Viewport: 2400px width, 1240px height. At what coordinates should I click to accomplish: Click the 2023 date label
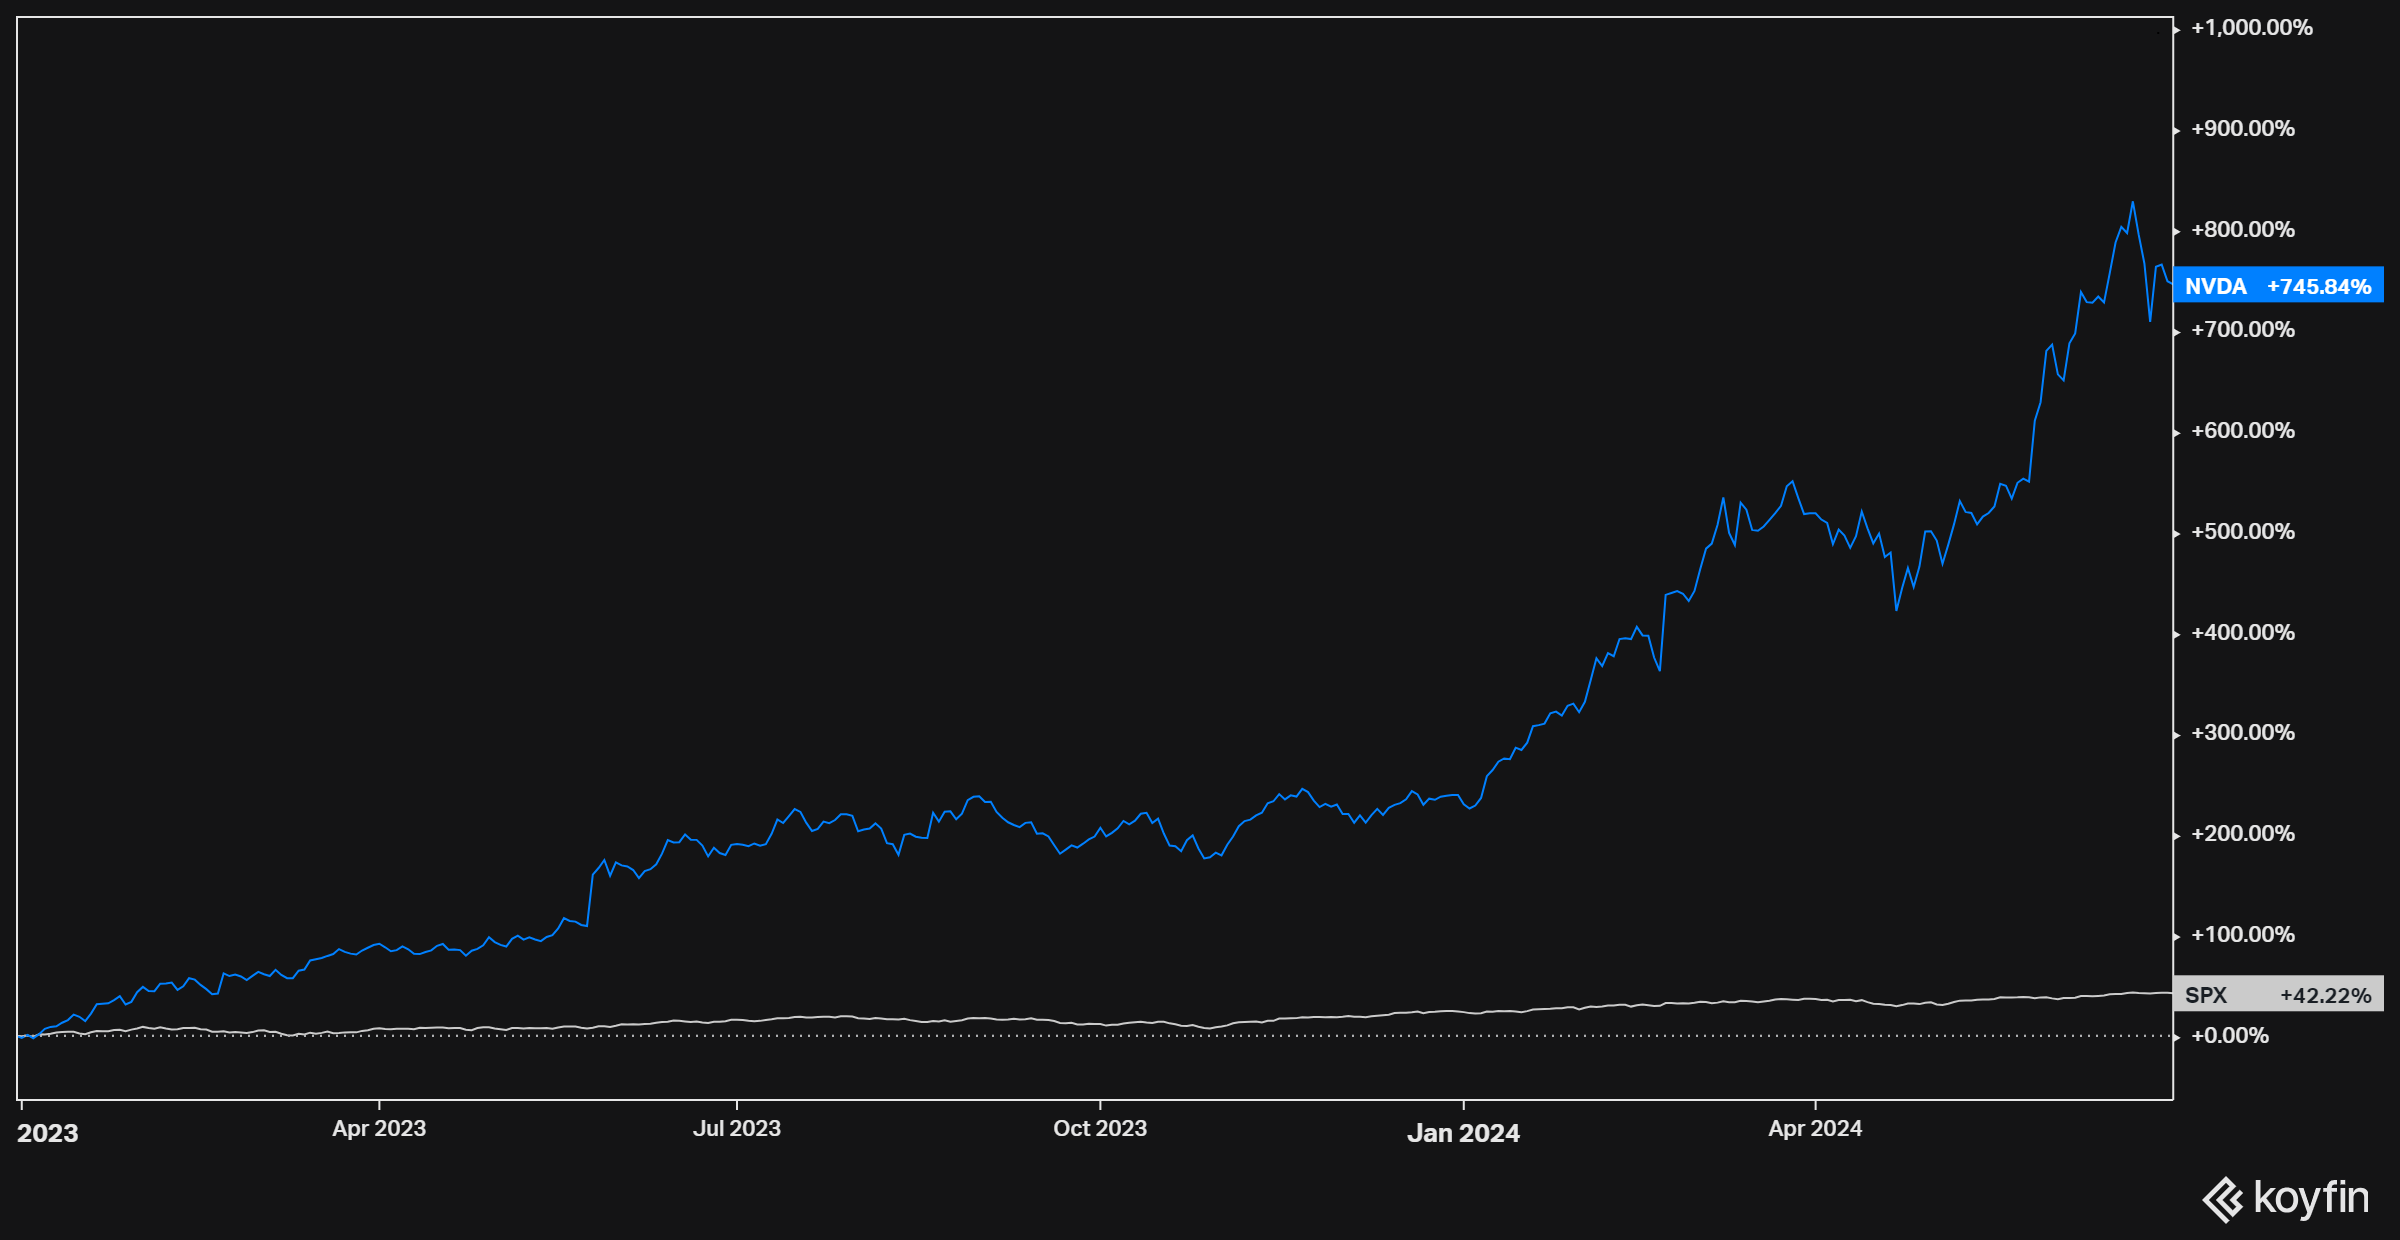48,1133
